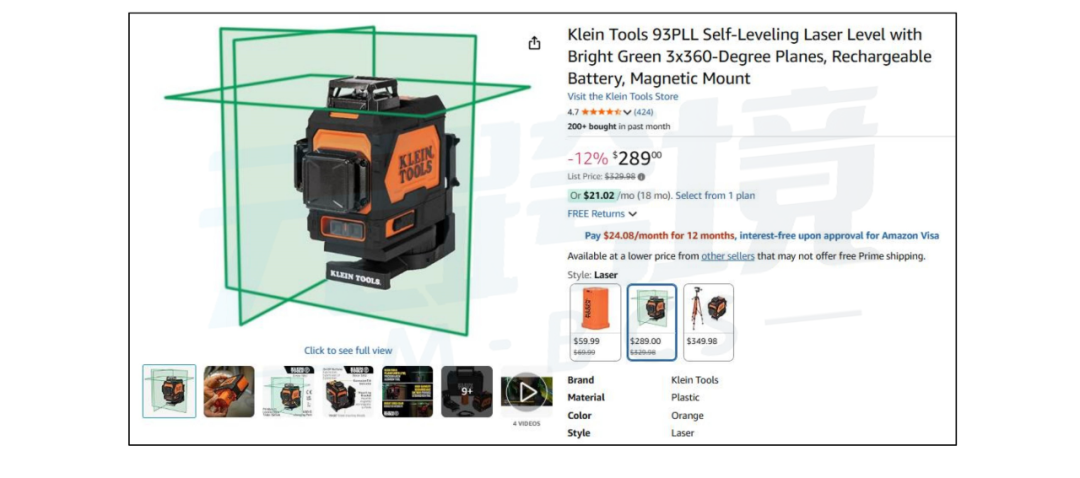The image size is (1080, 478).
Task: Click the info icon next to List Price
Action: pyautogui.click(x=641, y=176)
